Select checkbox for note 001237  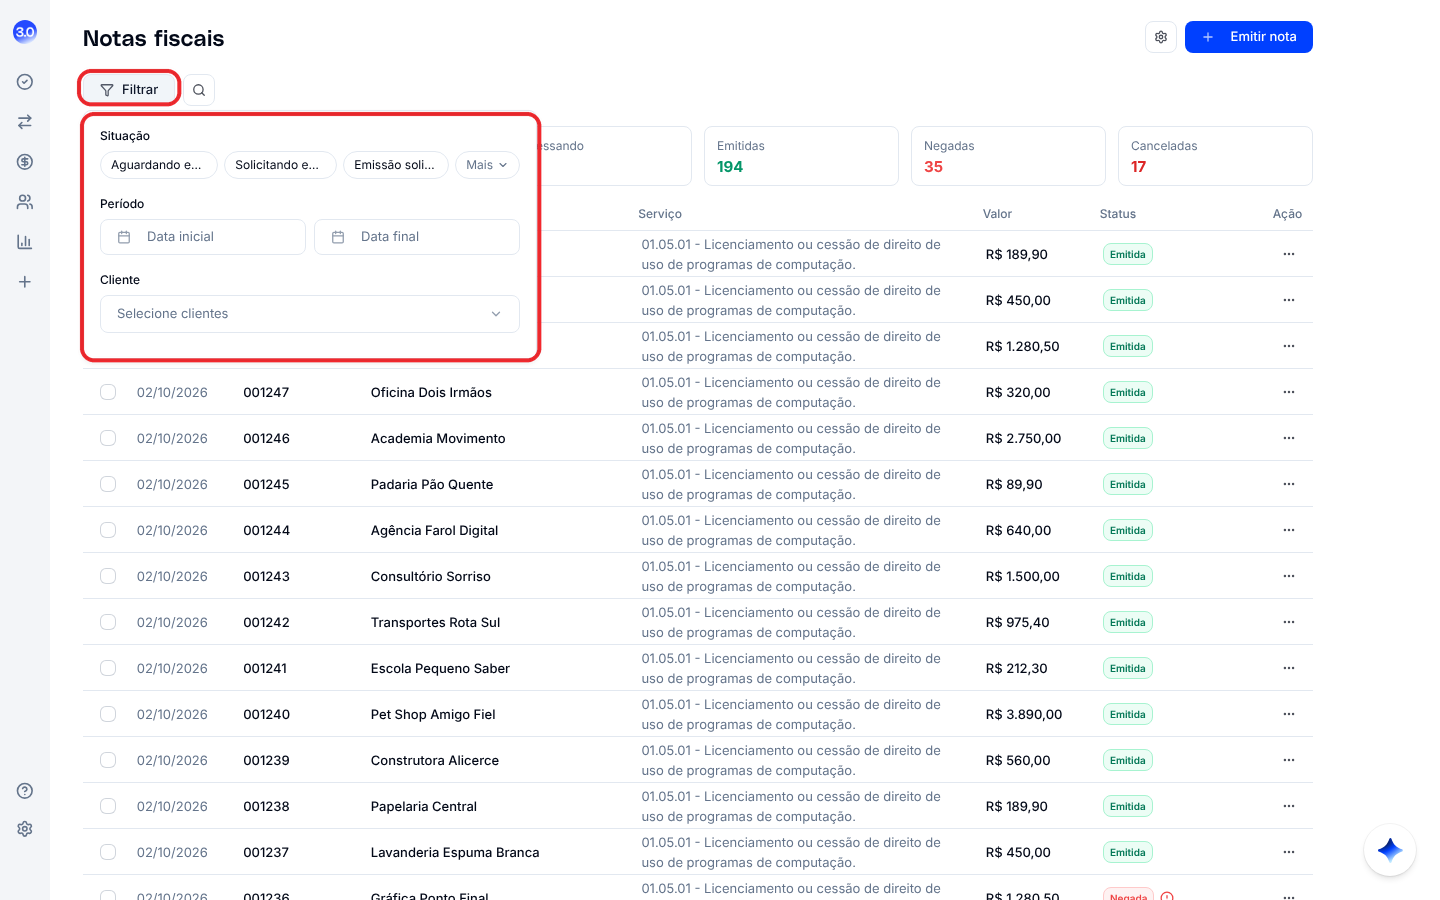[108, 852]
